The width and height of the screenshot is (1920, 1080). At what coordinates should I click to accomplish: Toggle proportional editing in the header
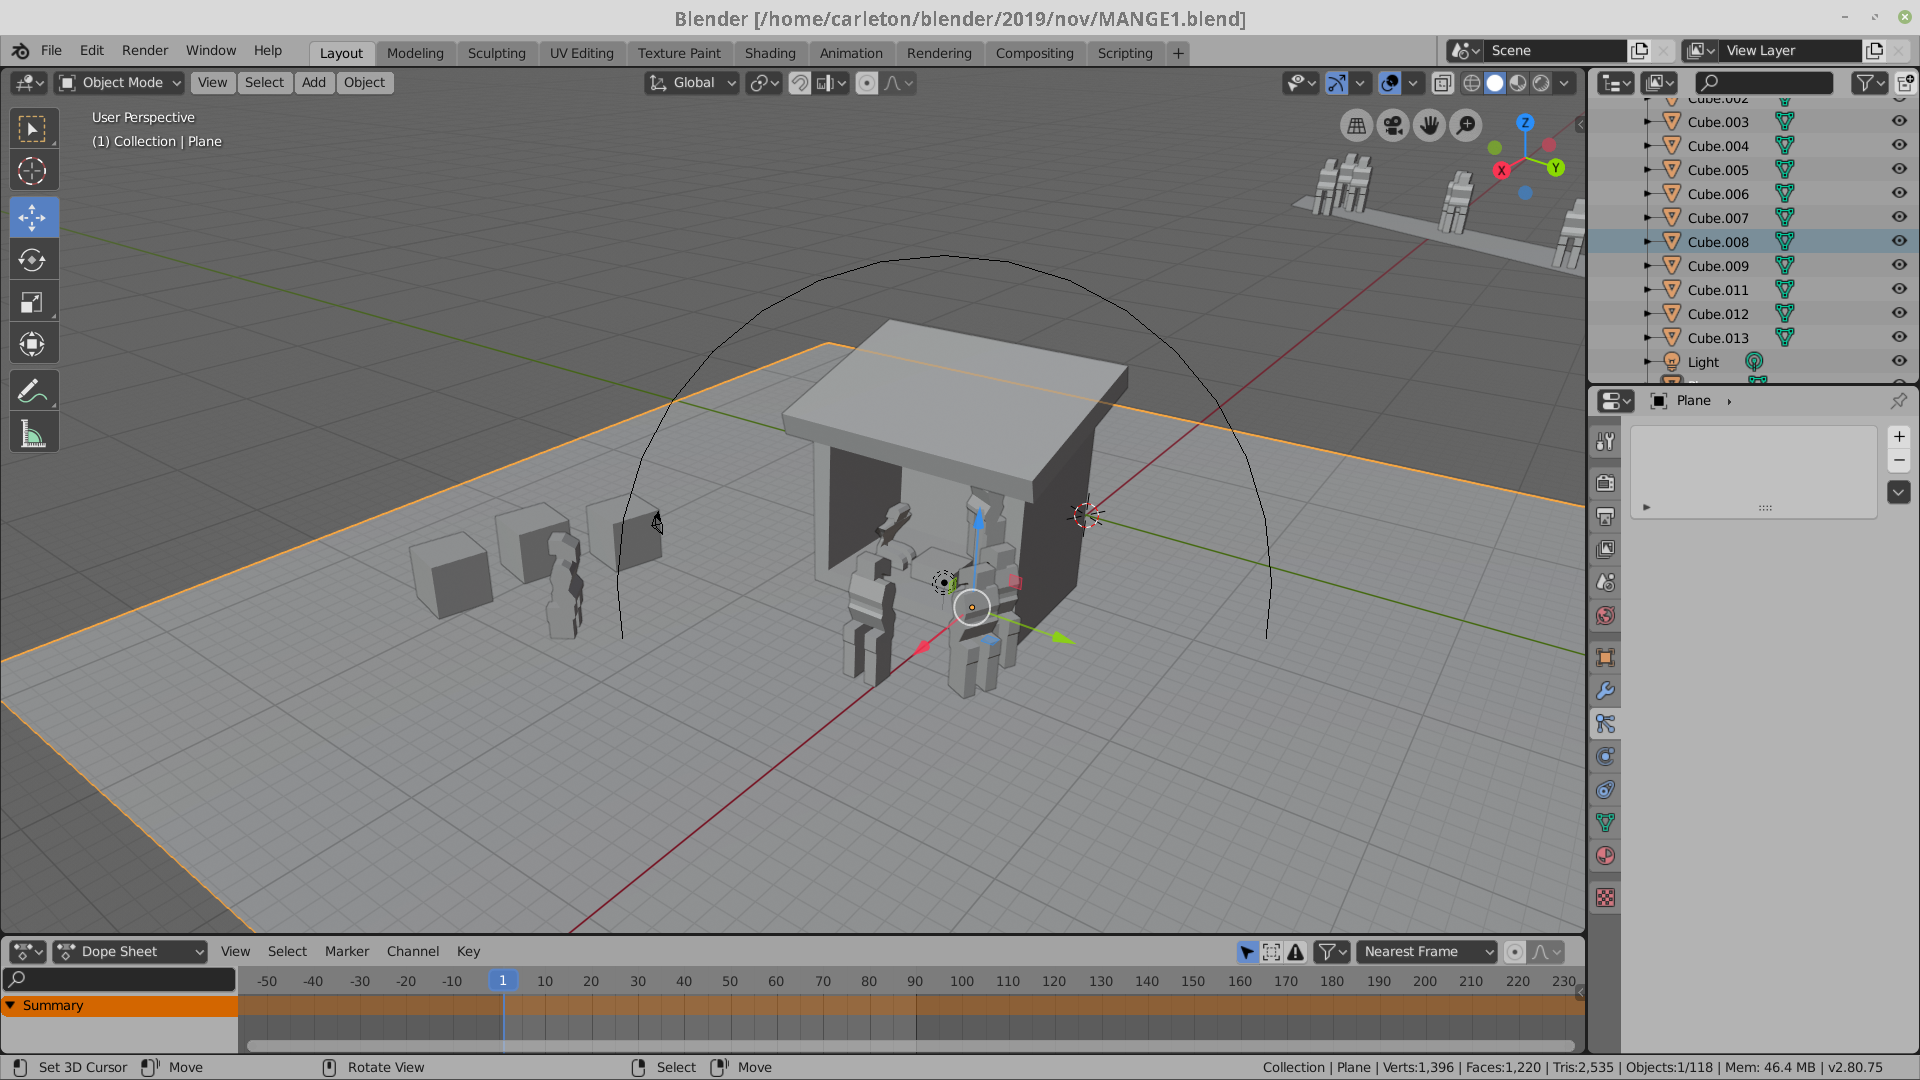click(x=867, y=83)
